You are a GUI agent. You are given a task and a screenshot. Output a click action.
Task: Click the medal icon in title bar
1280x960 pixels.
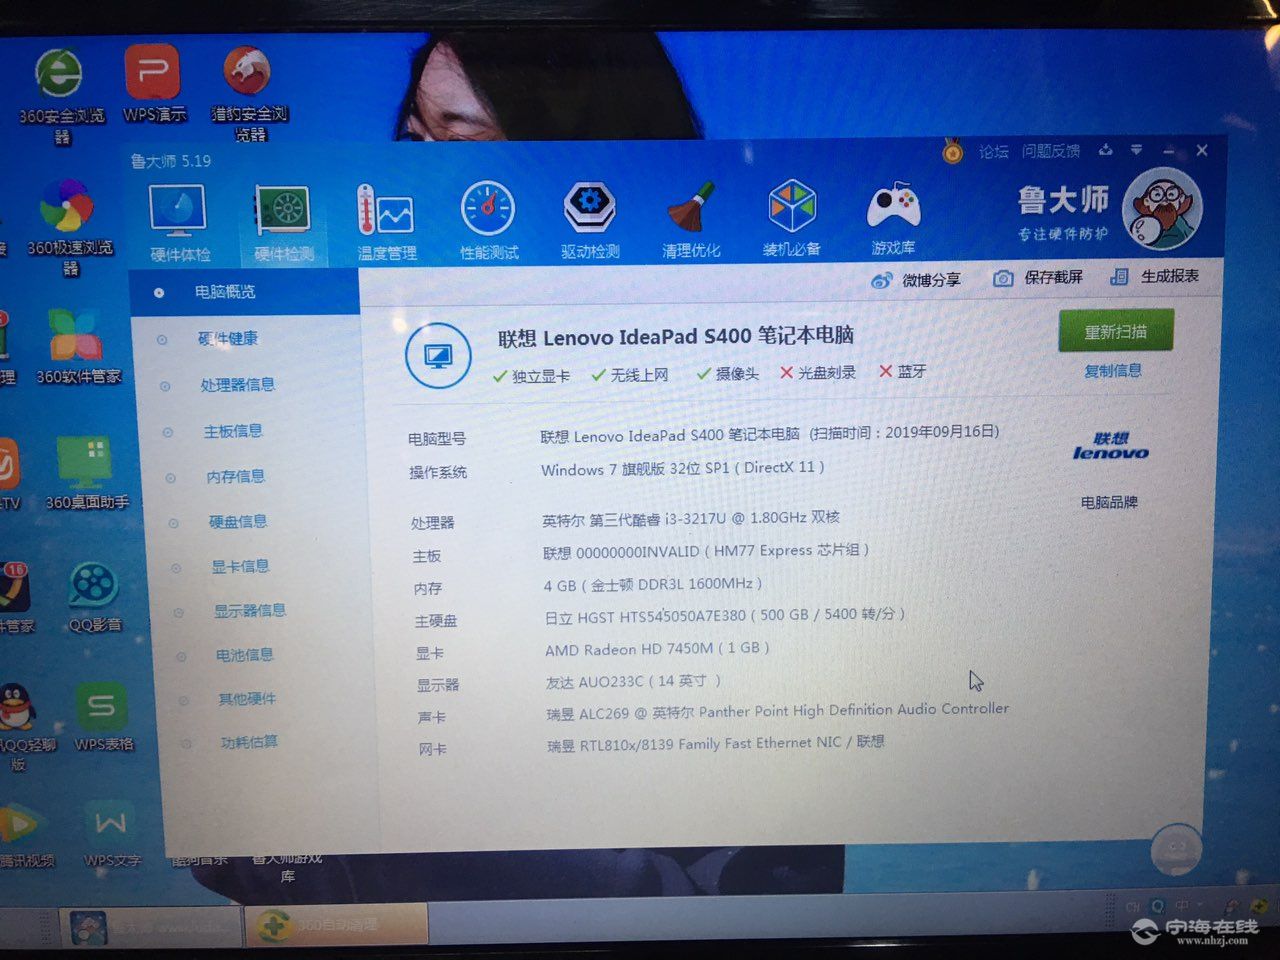point(952,151)
